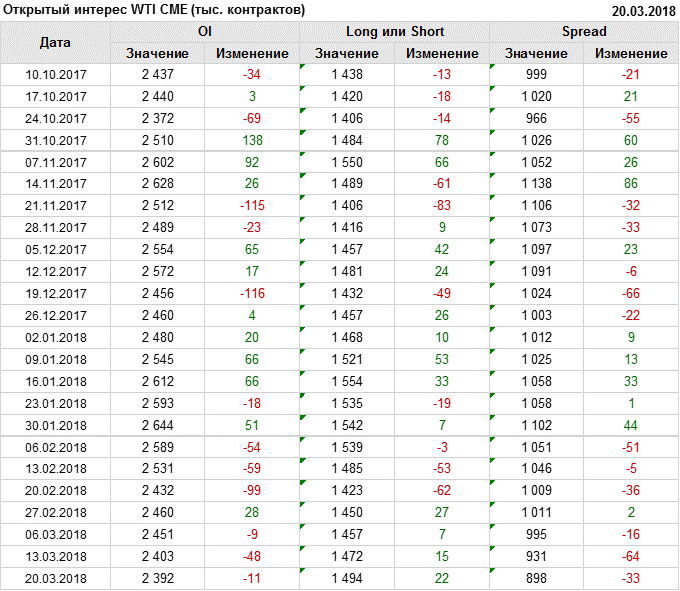Click the Long или Short header
The height and width of the screenshot is (591, 680).
(394, 32)
